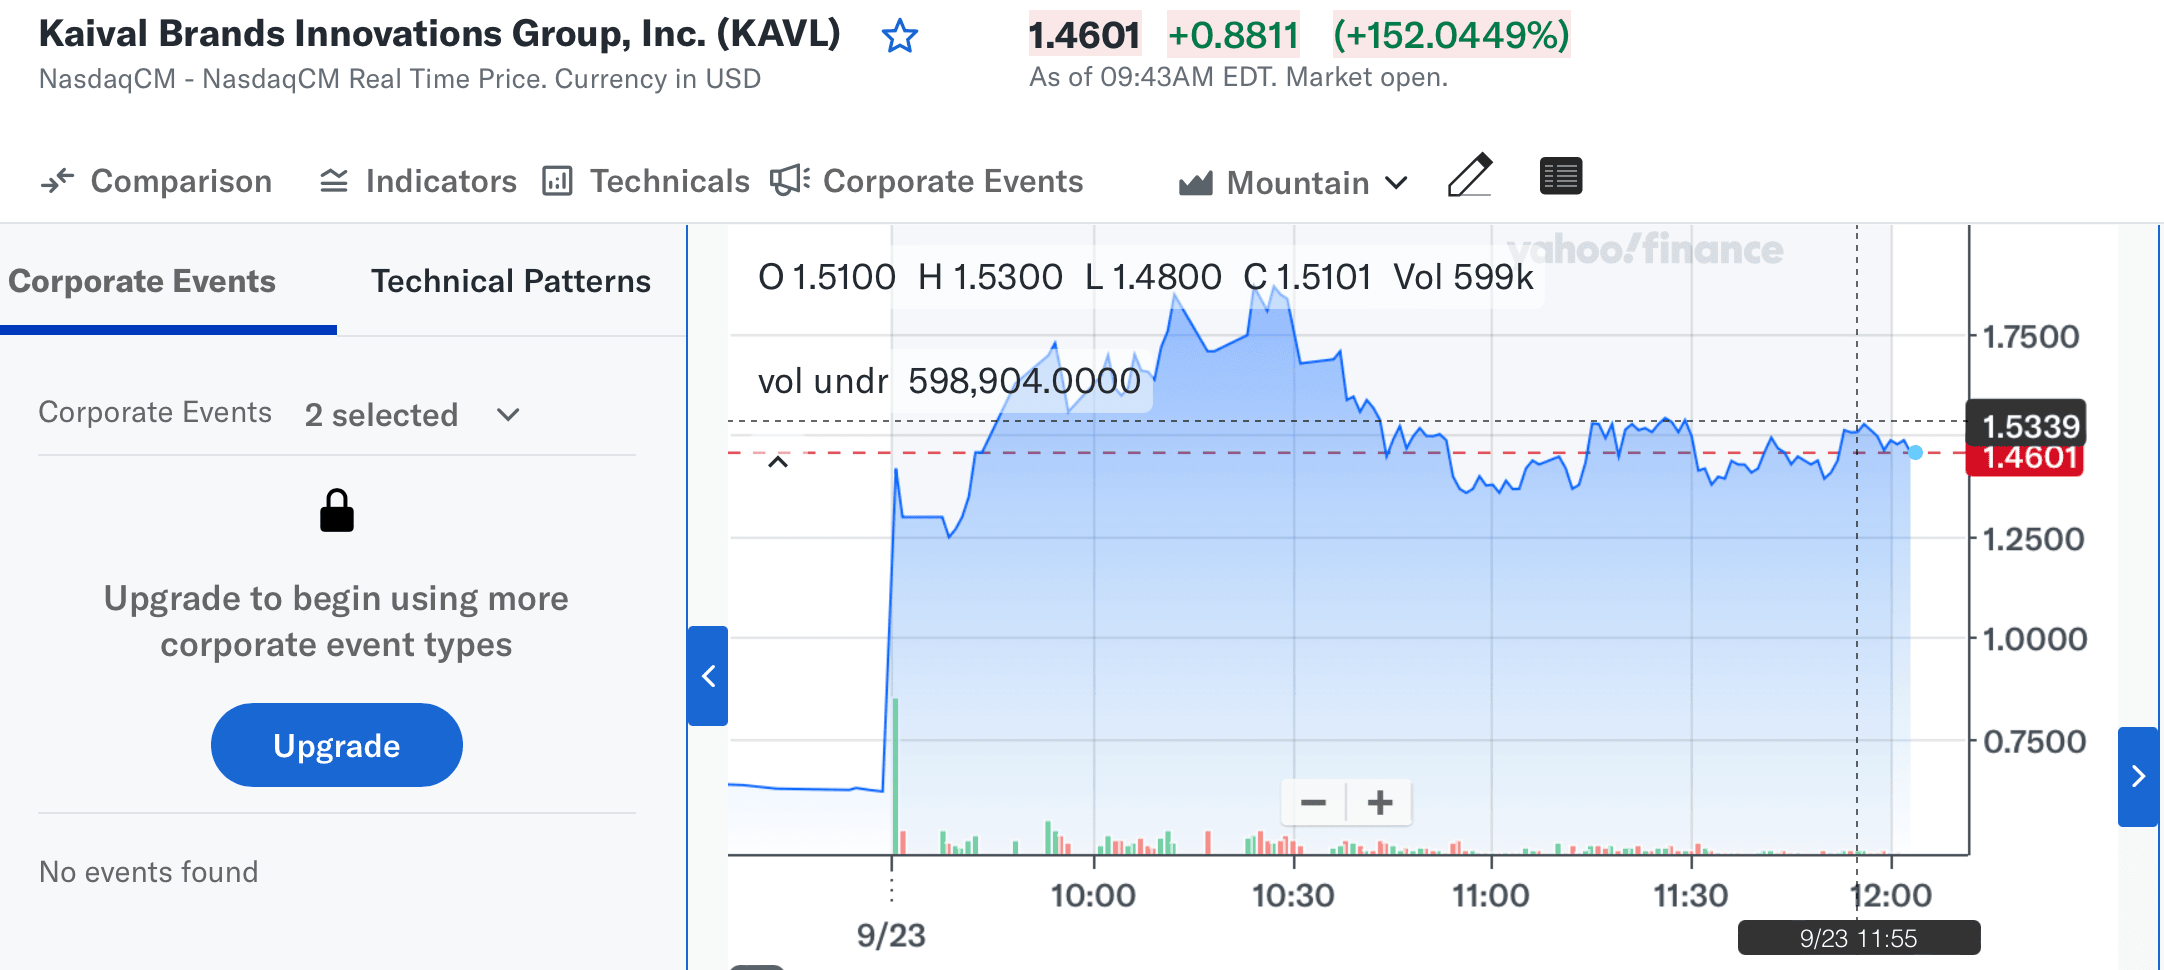This screenshot has width=2164, height=970.
Task: Click the Comparison arrows icon
Action: 58,181
